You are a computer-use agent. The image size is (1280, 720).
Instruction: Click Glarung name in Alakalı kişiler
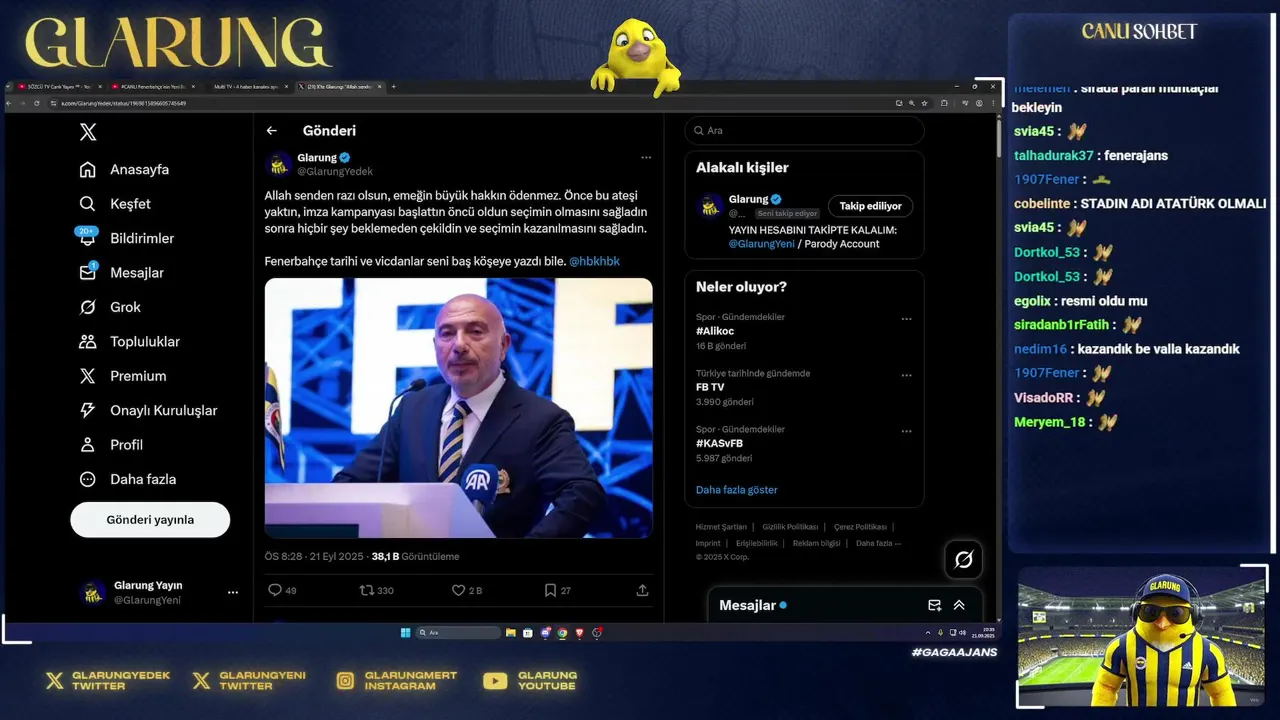click(x=749, y=200)
